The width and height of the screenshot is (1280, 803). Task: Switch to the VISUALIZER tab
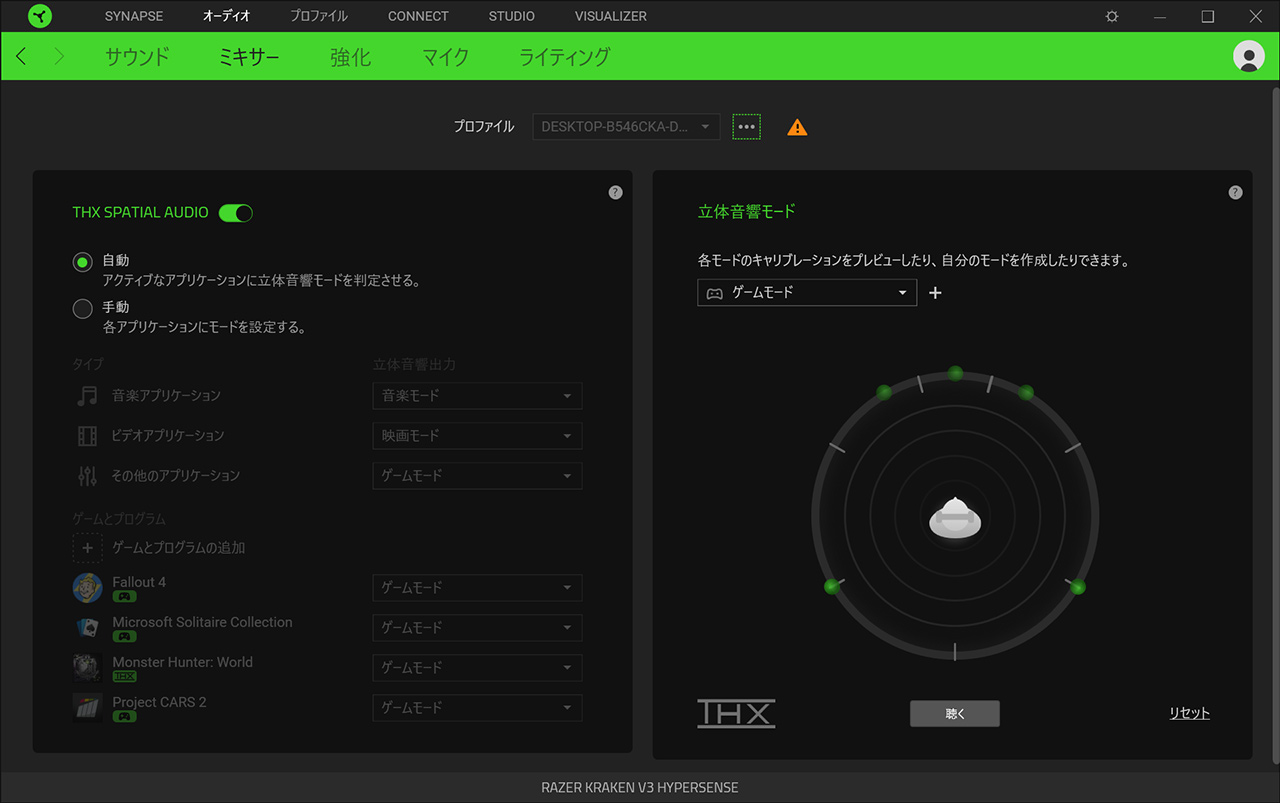click(611, 16)
